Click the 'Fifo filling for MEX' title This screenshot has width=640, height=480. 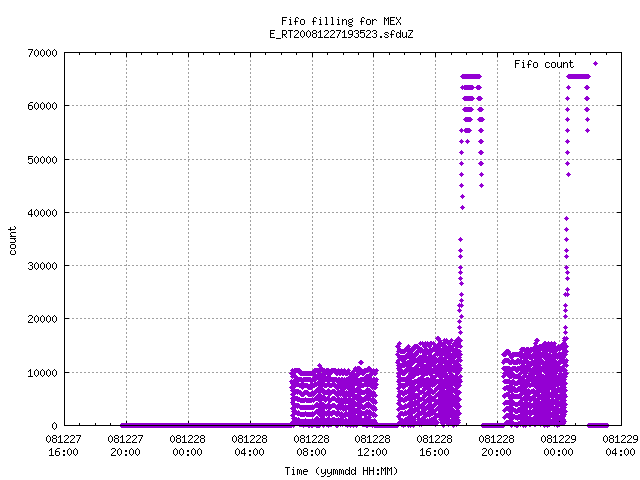[x=341, y=21]
